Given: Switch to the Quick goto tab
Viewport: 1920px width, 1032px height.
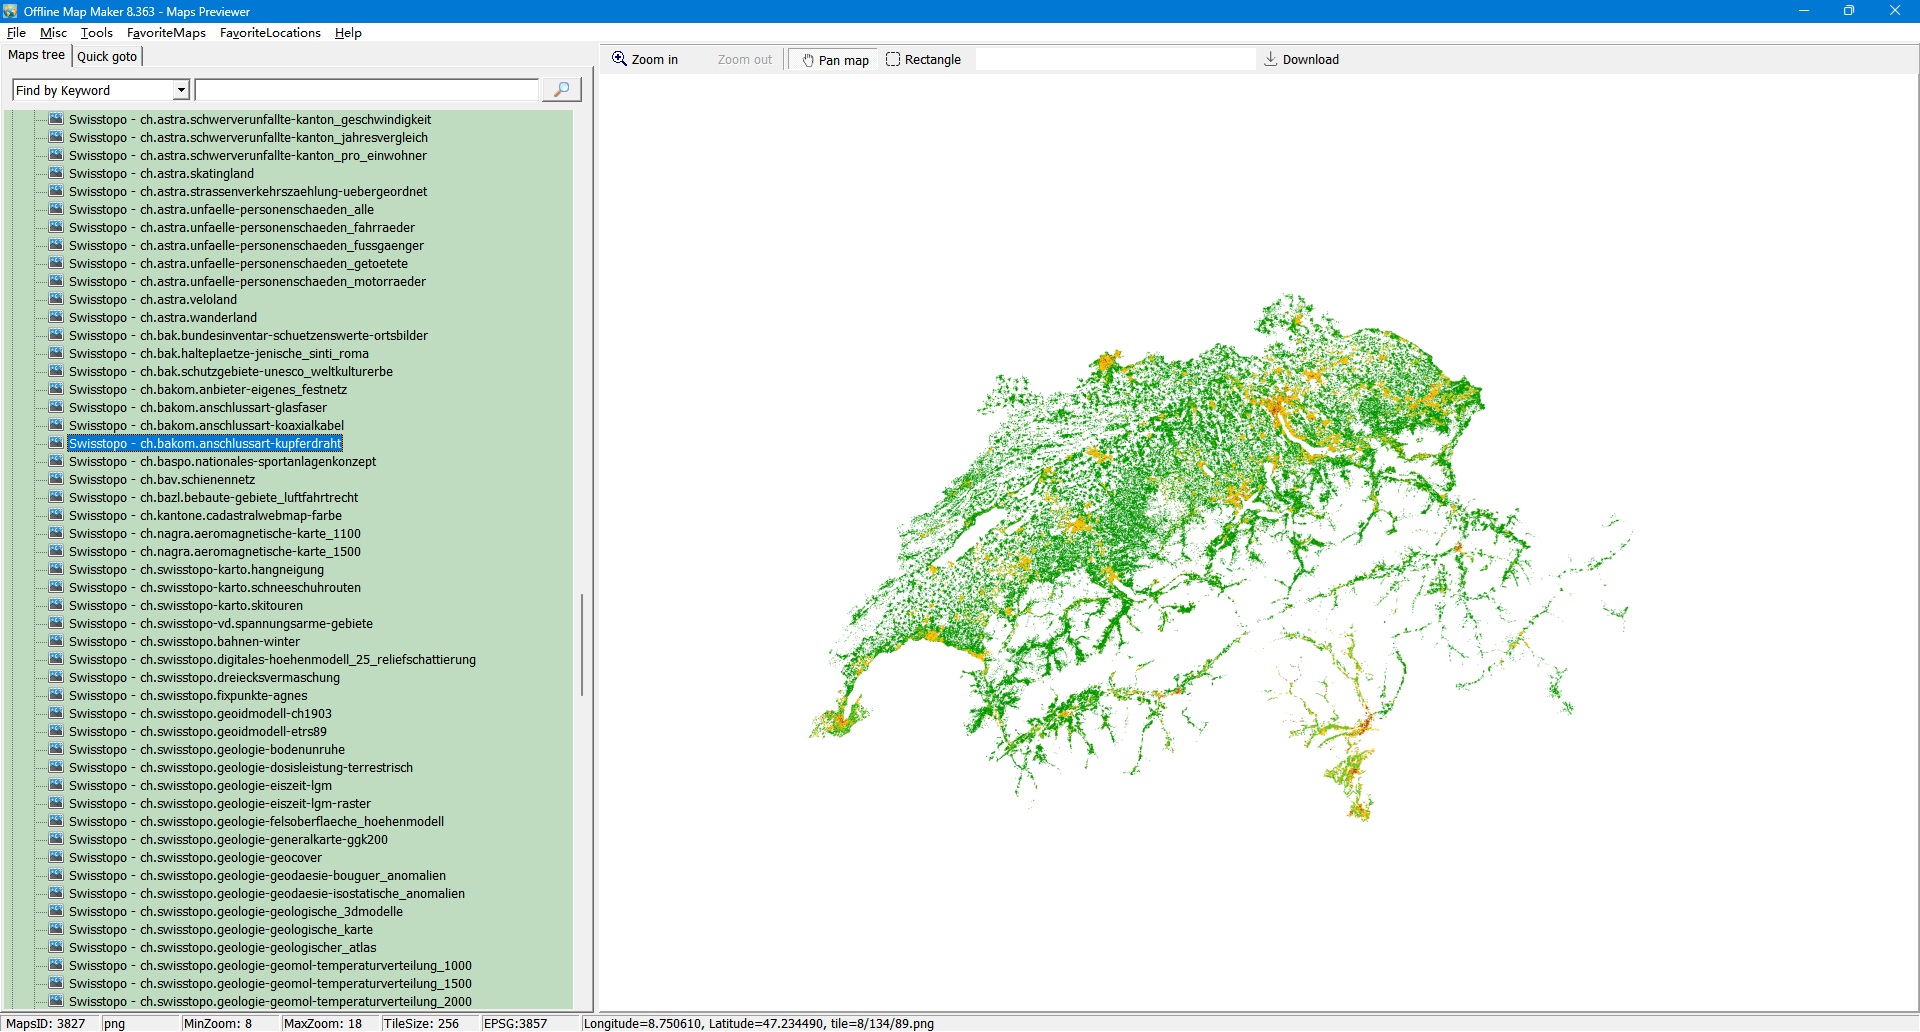Looking at the screenshot, I should click(x=107, y=57).
